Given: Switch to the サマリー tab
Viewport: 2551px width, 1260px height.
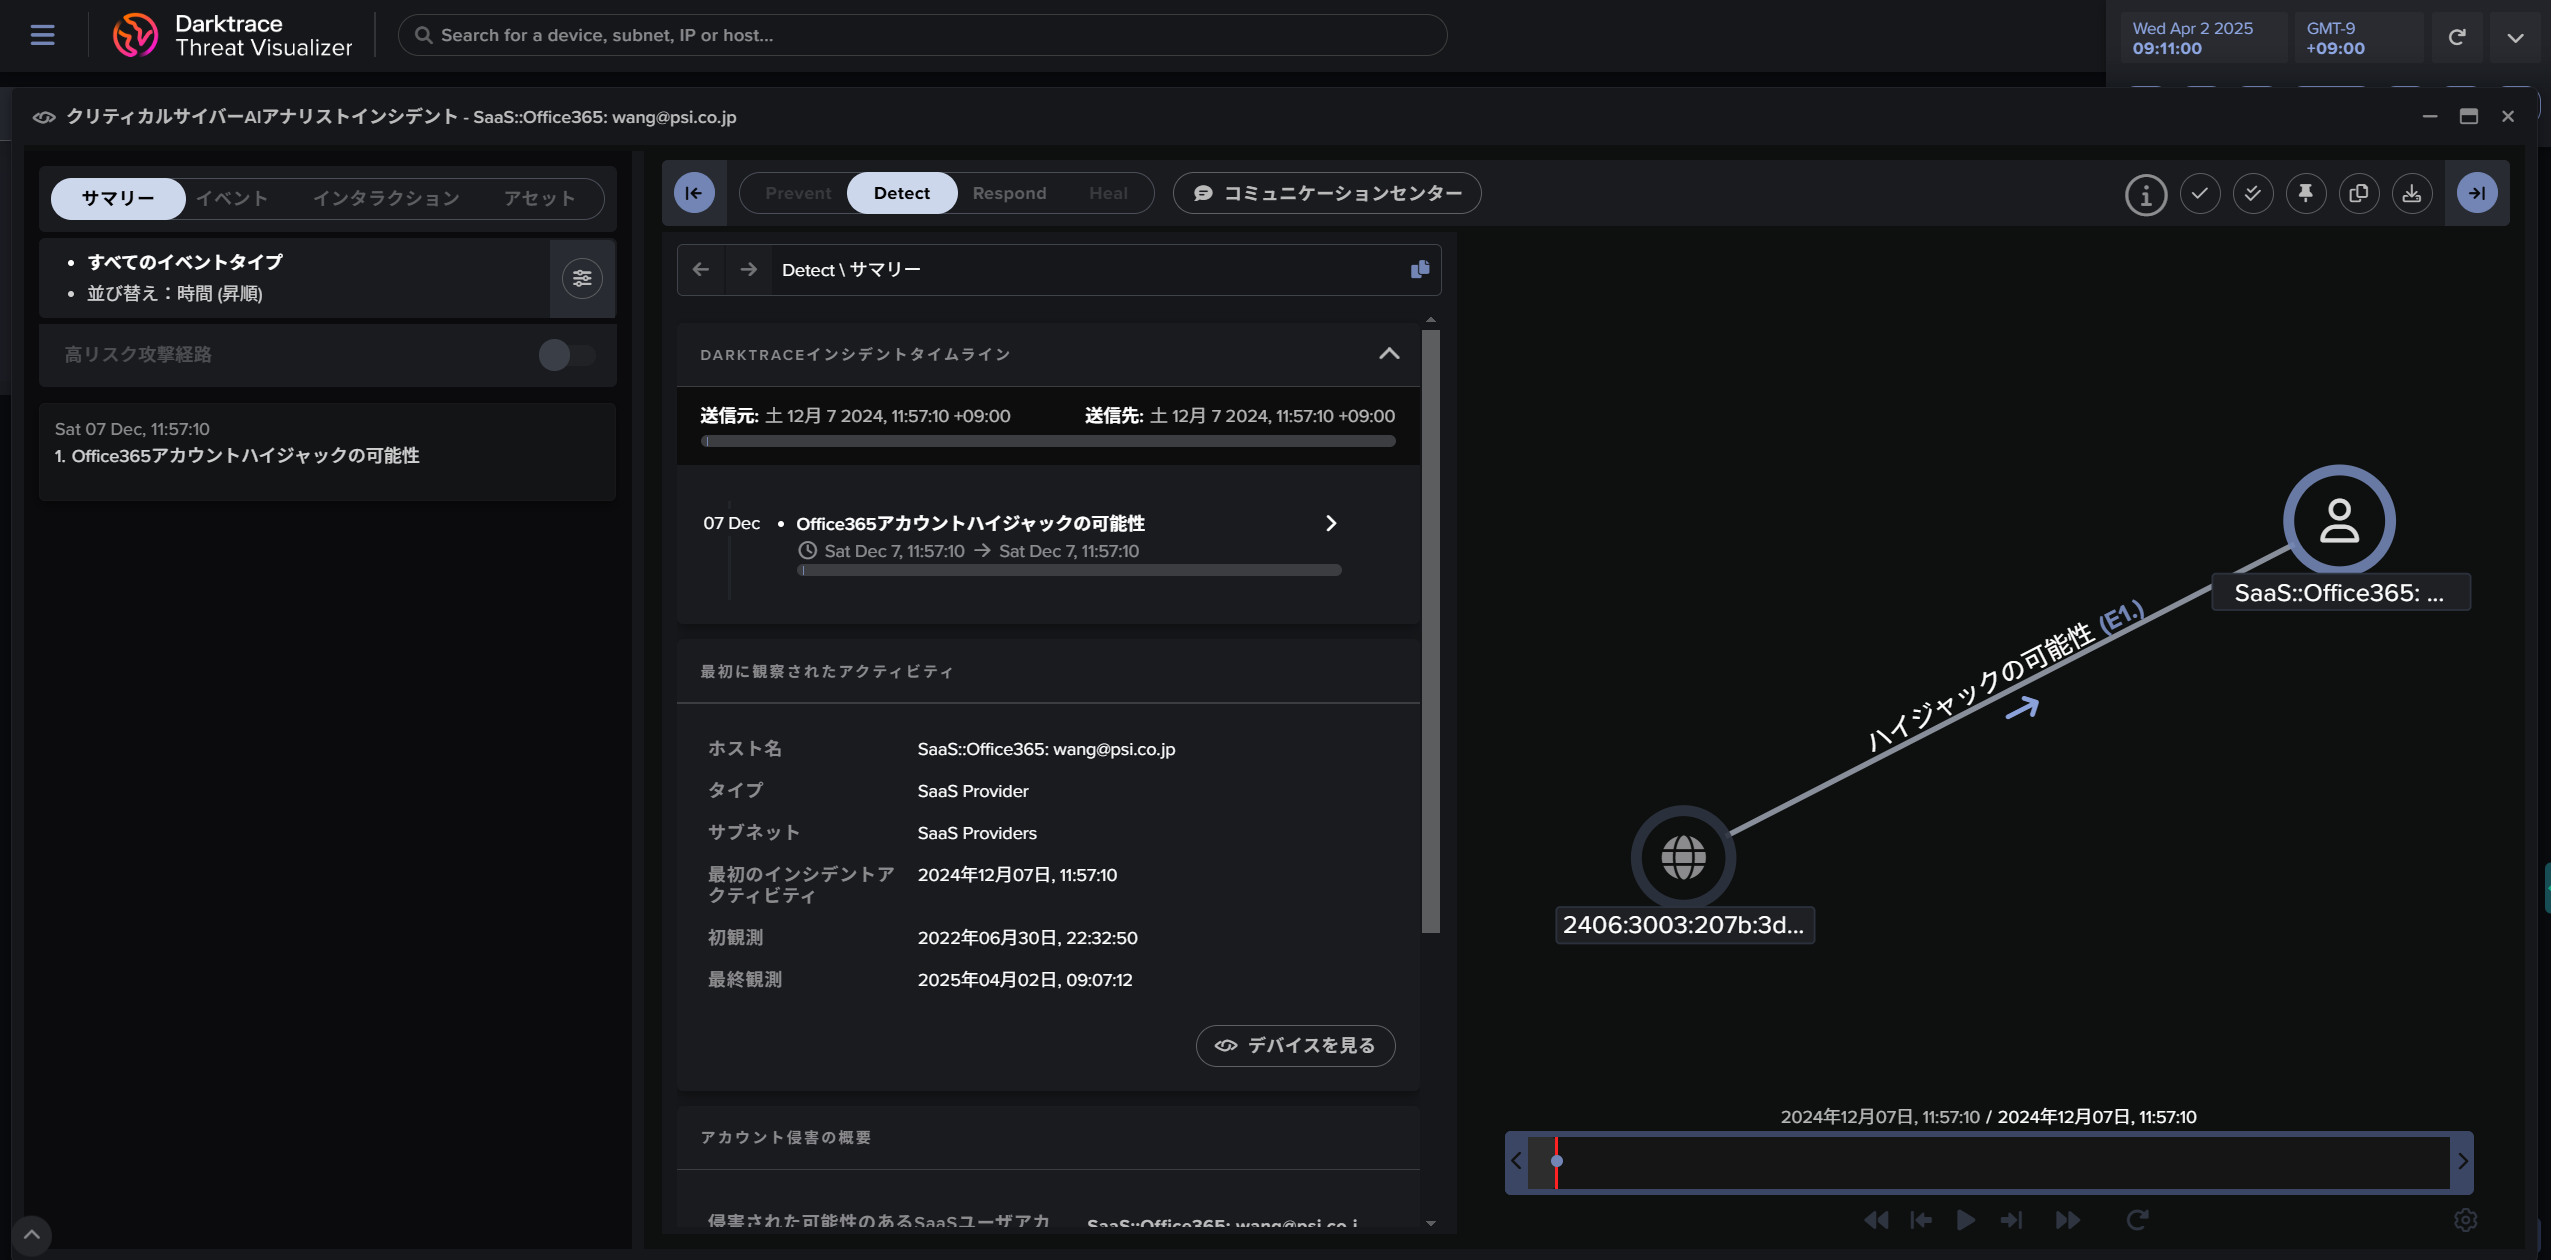Looking at the screenshot, I should (118, 198).
